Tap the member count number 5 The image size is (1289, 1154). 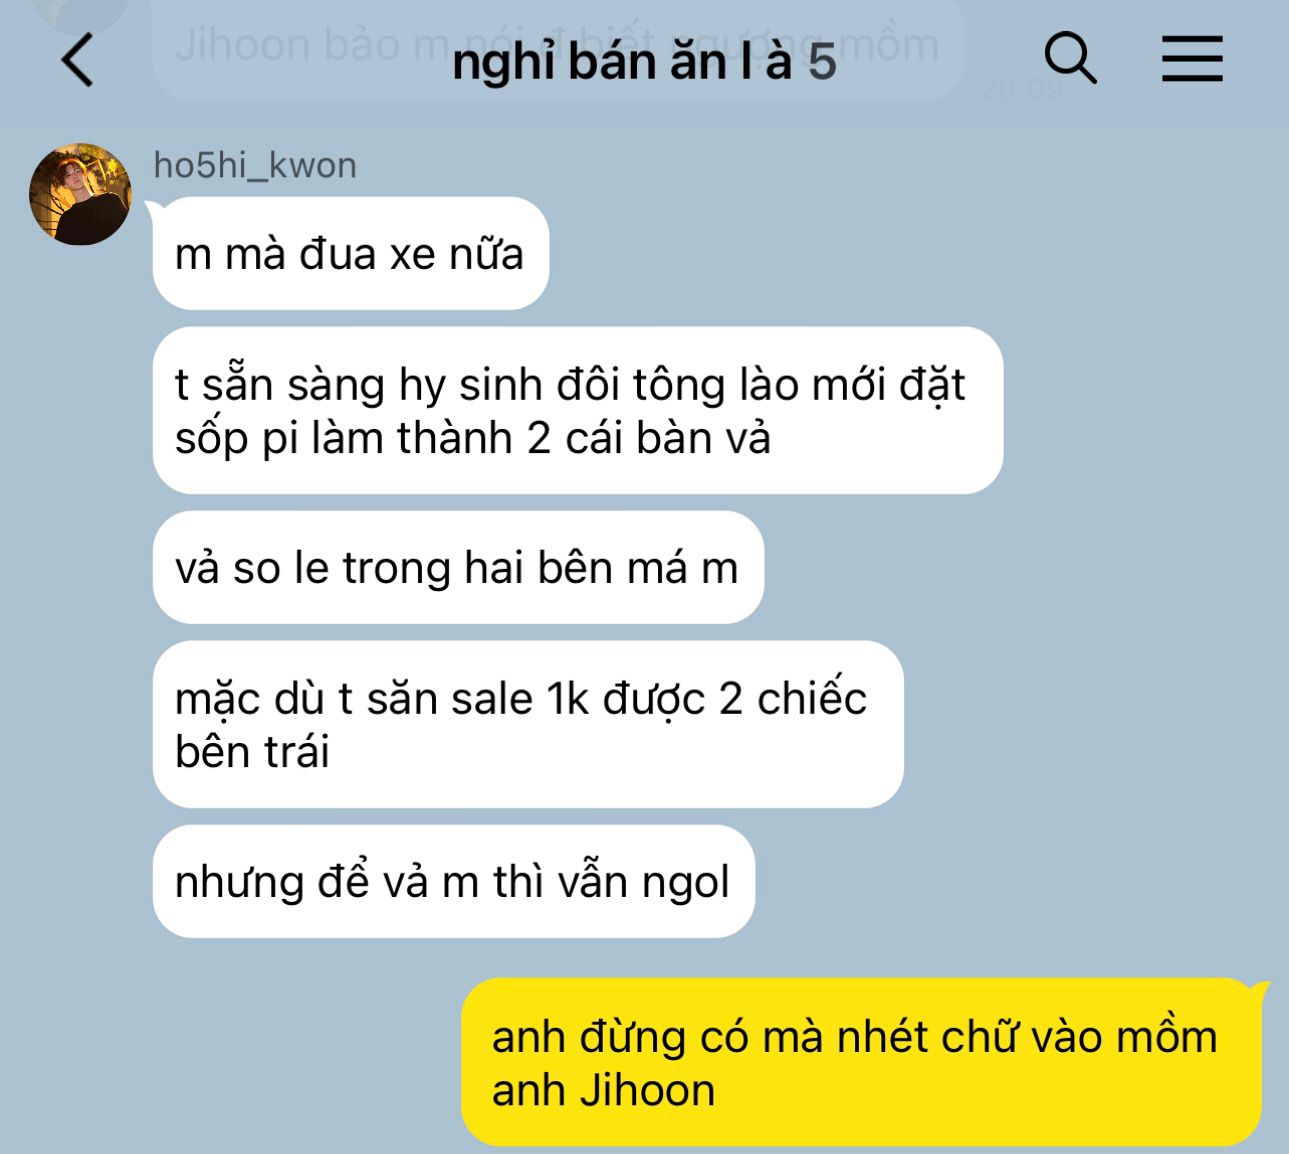822,62
